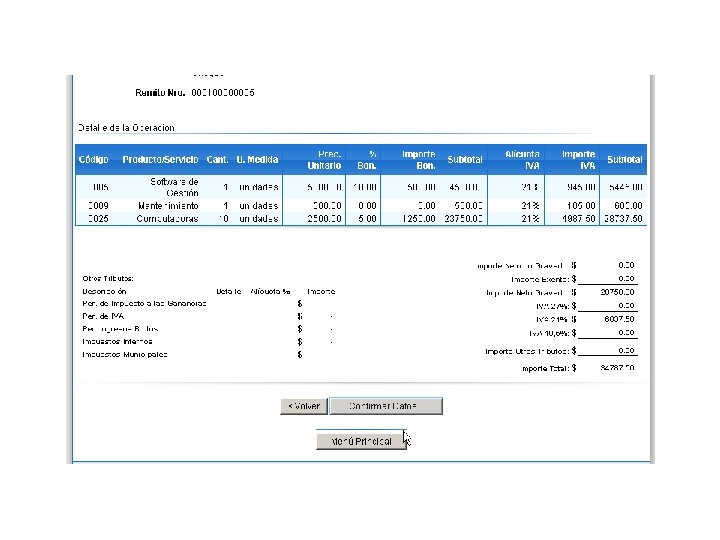Click the Per. de IVA row label

[x=103, y=316]
